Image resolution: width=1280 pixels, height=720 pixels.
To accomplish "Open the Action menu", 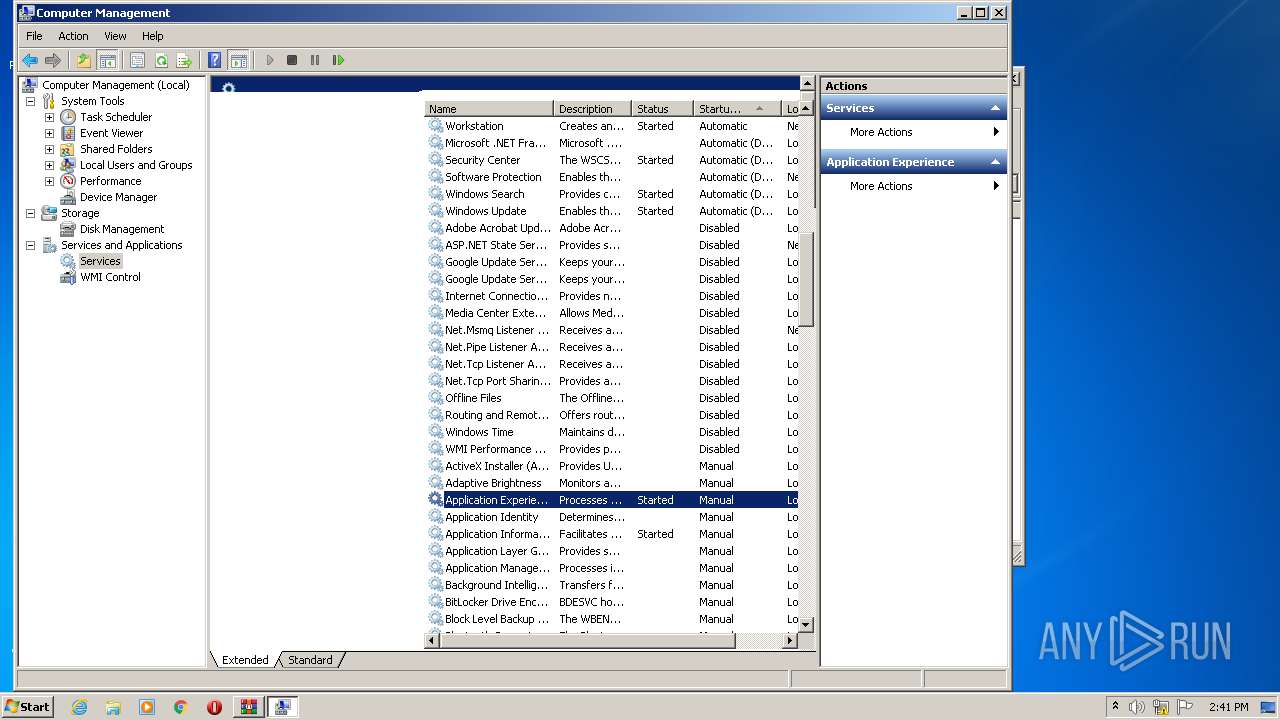I will [73, 36].
